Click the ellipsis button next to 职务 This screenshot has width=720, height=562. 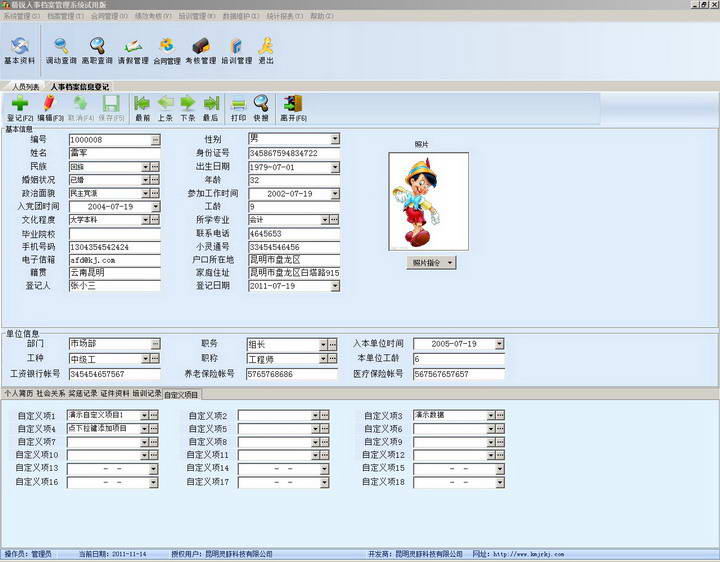tap(333, 344)
